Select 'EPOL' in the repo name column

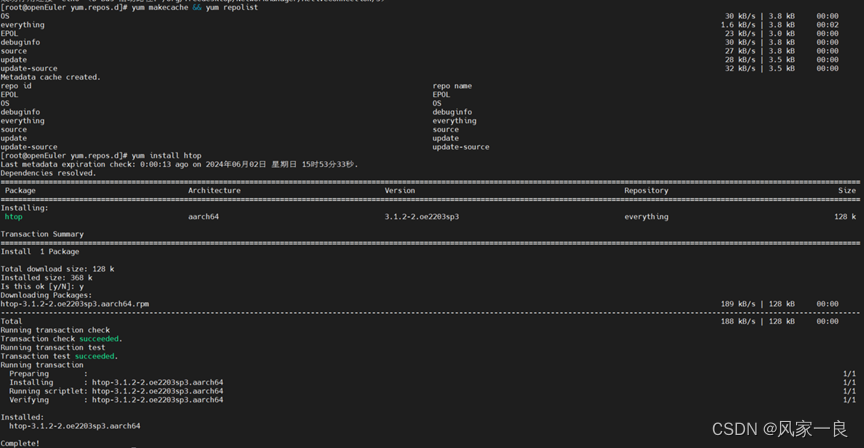click(441, 95)
